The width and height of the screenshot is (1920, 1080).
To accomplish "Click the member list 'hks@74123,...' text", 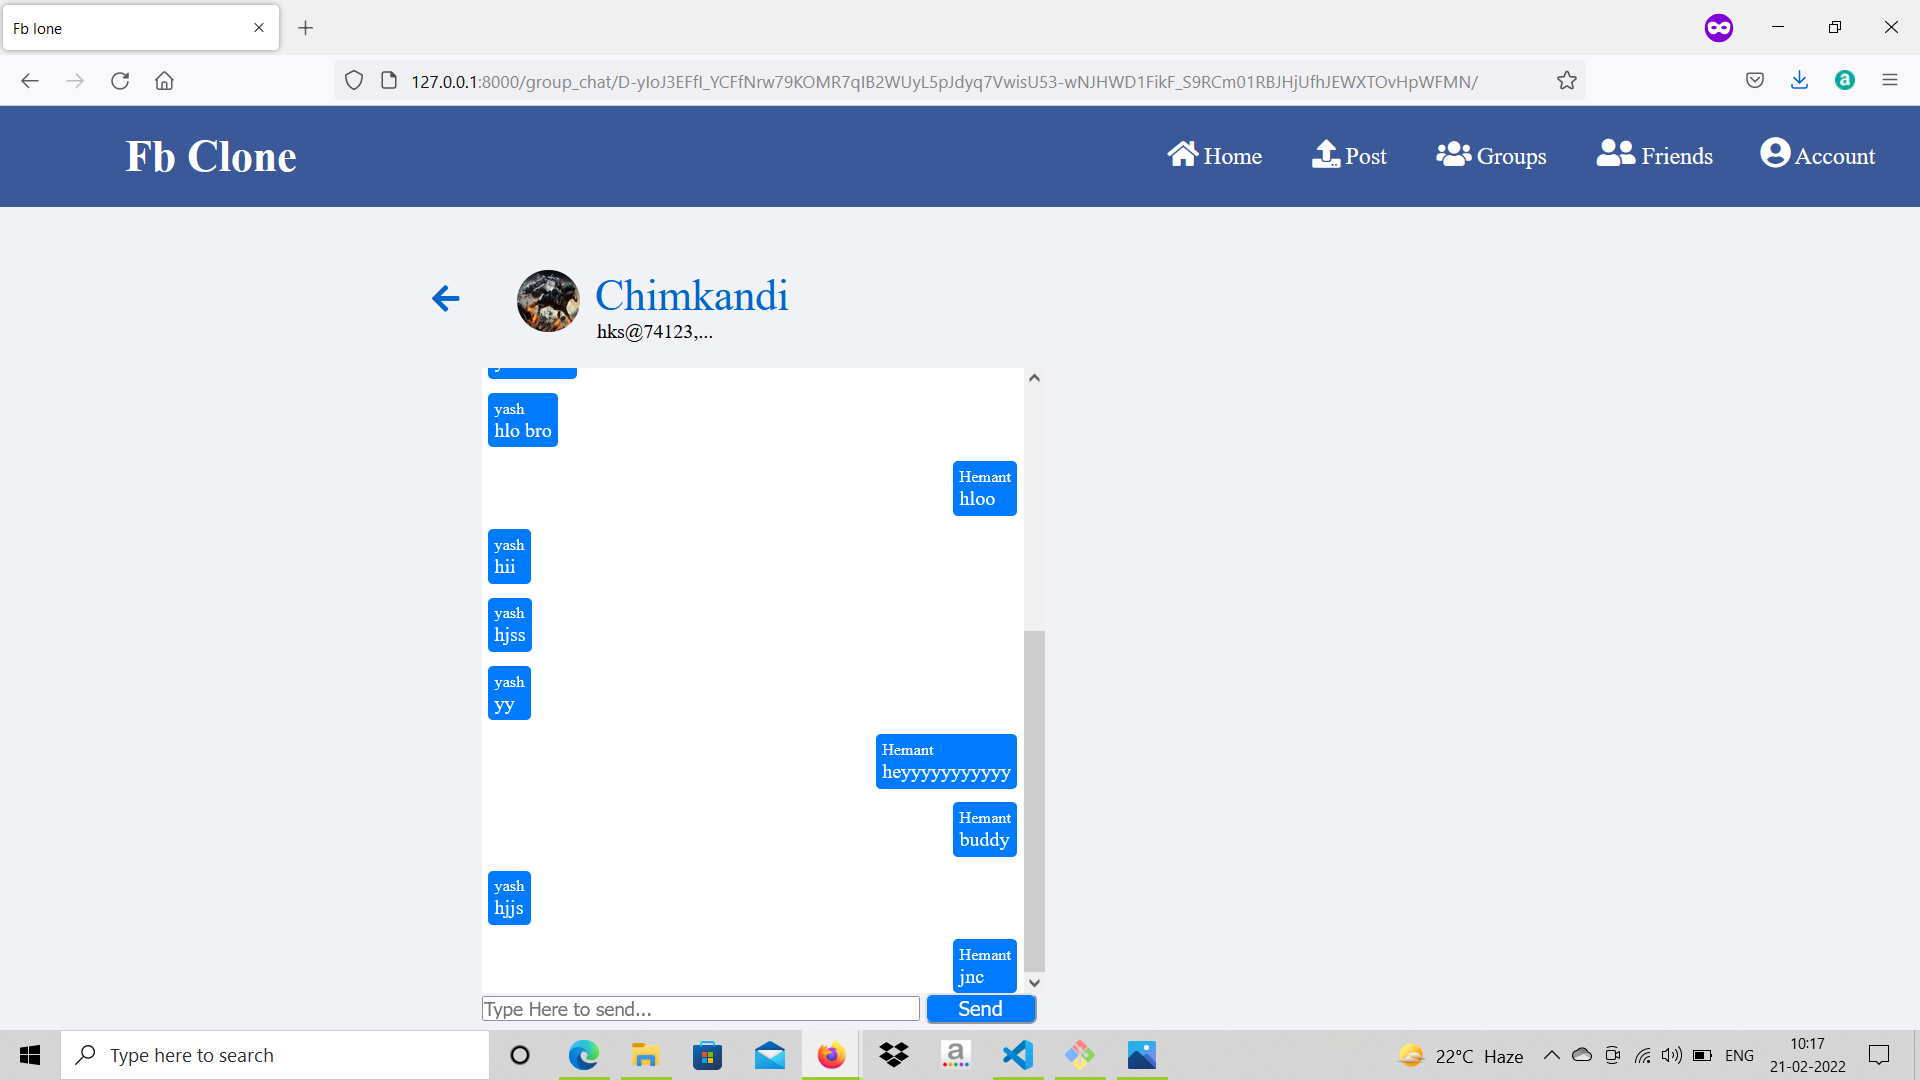I will coord(655,332).
